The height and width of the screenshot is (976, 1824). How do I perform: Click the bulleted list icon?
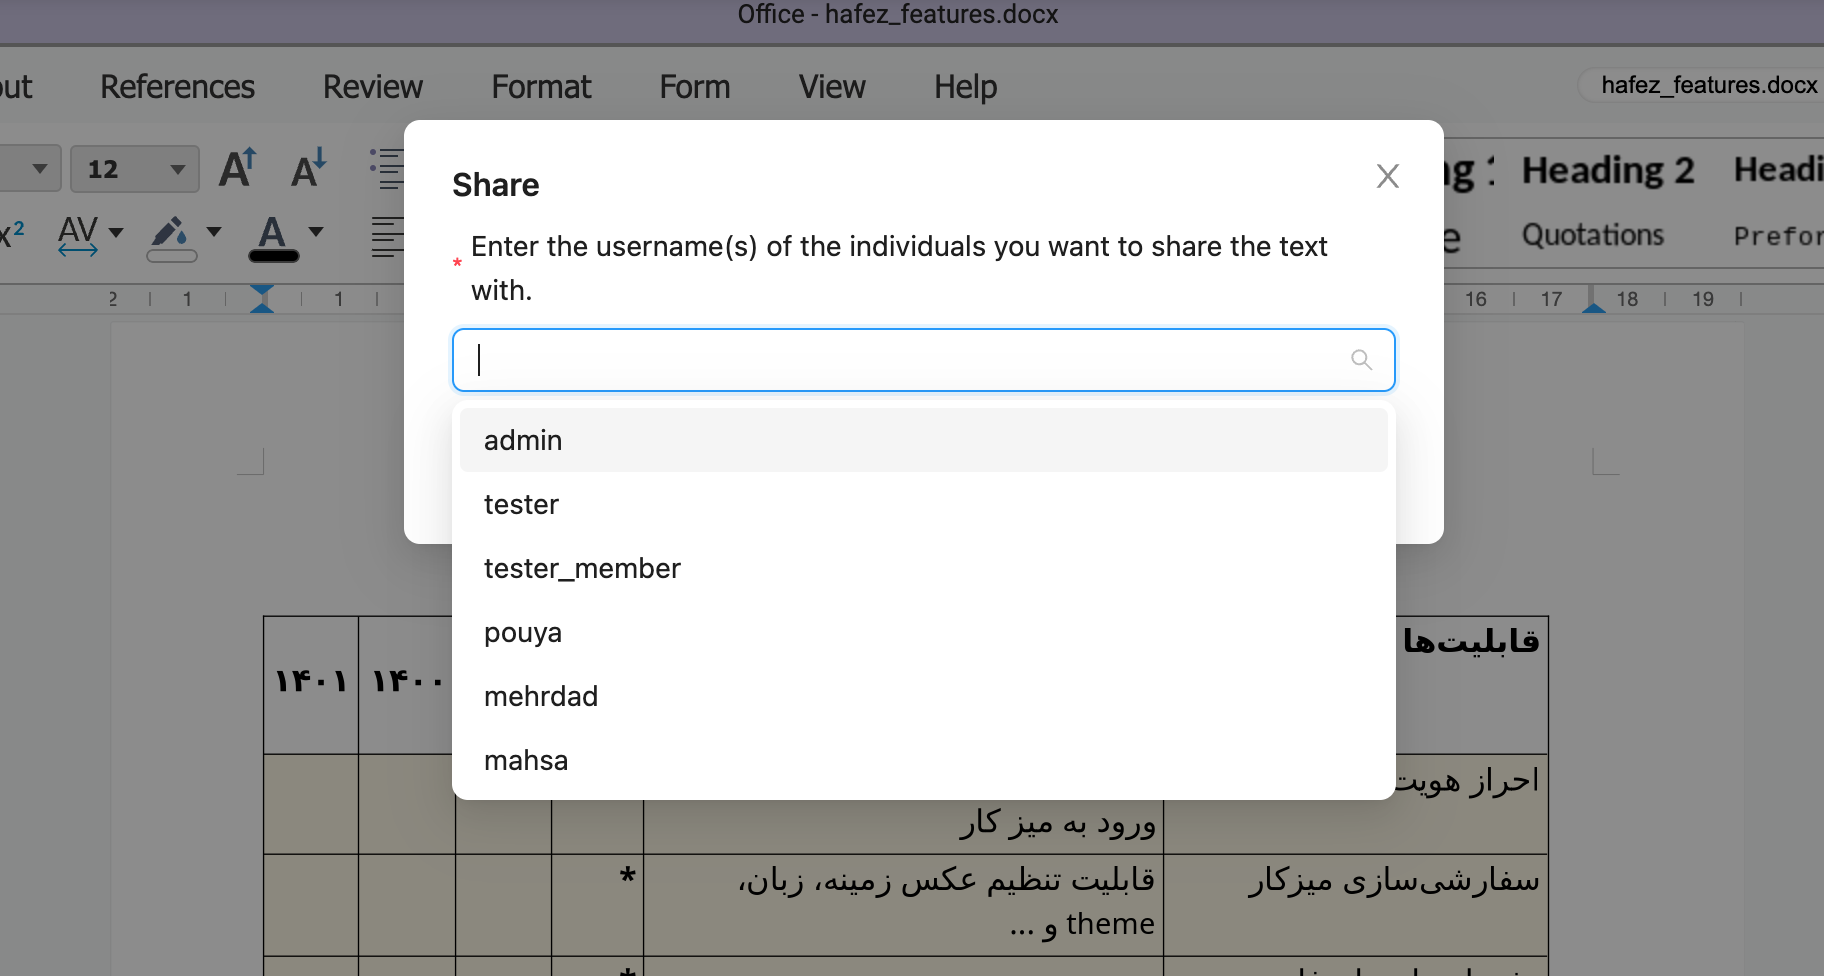pos(386,168)
